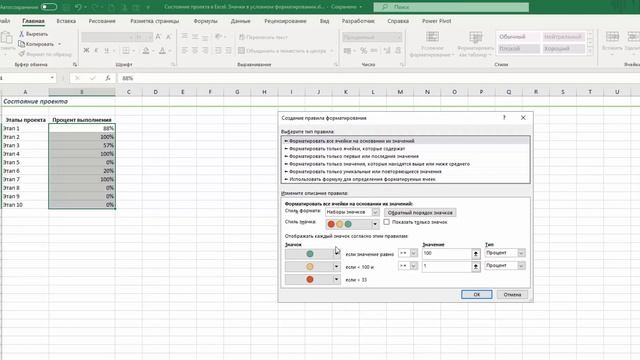This screenshot has width=640, height=360.
Task: Open the Рисование ribbon tab
Action: [102, 21]
